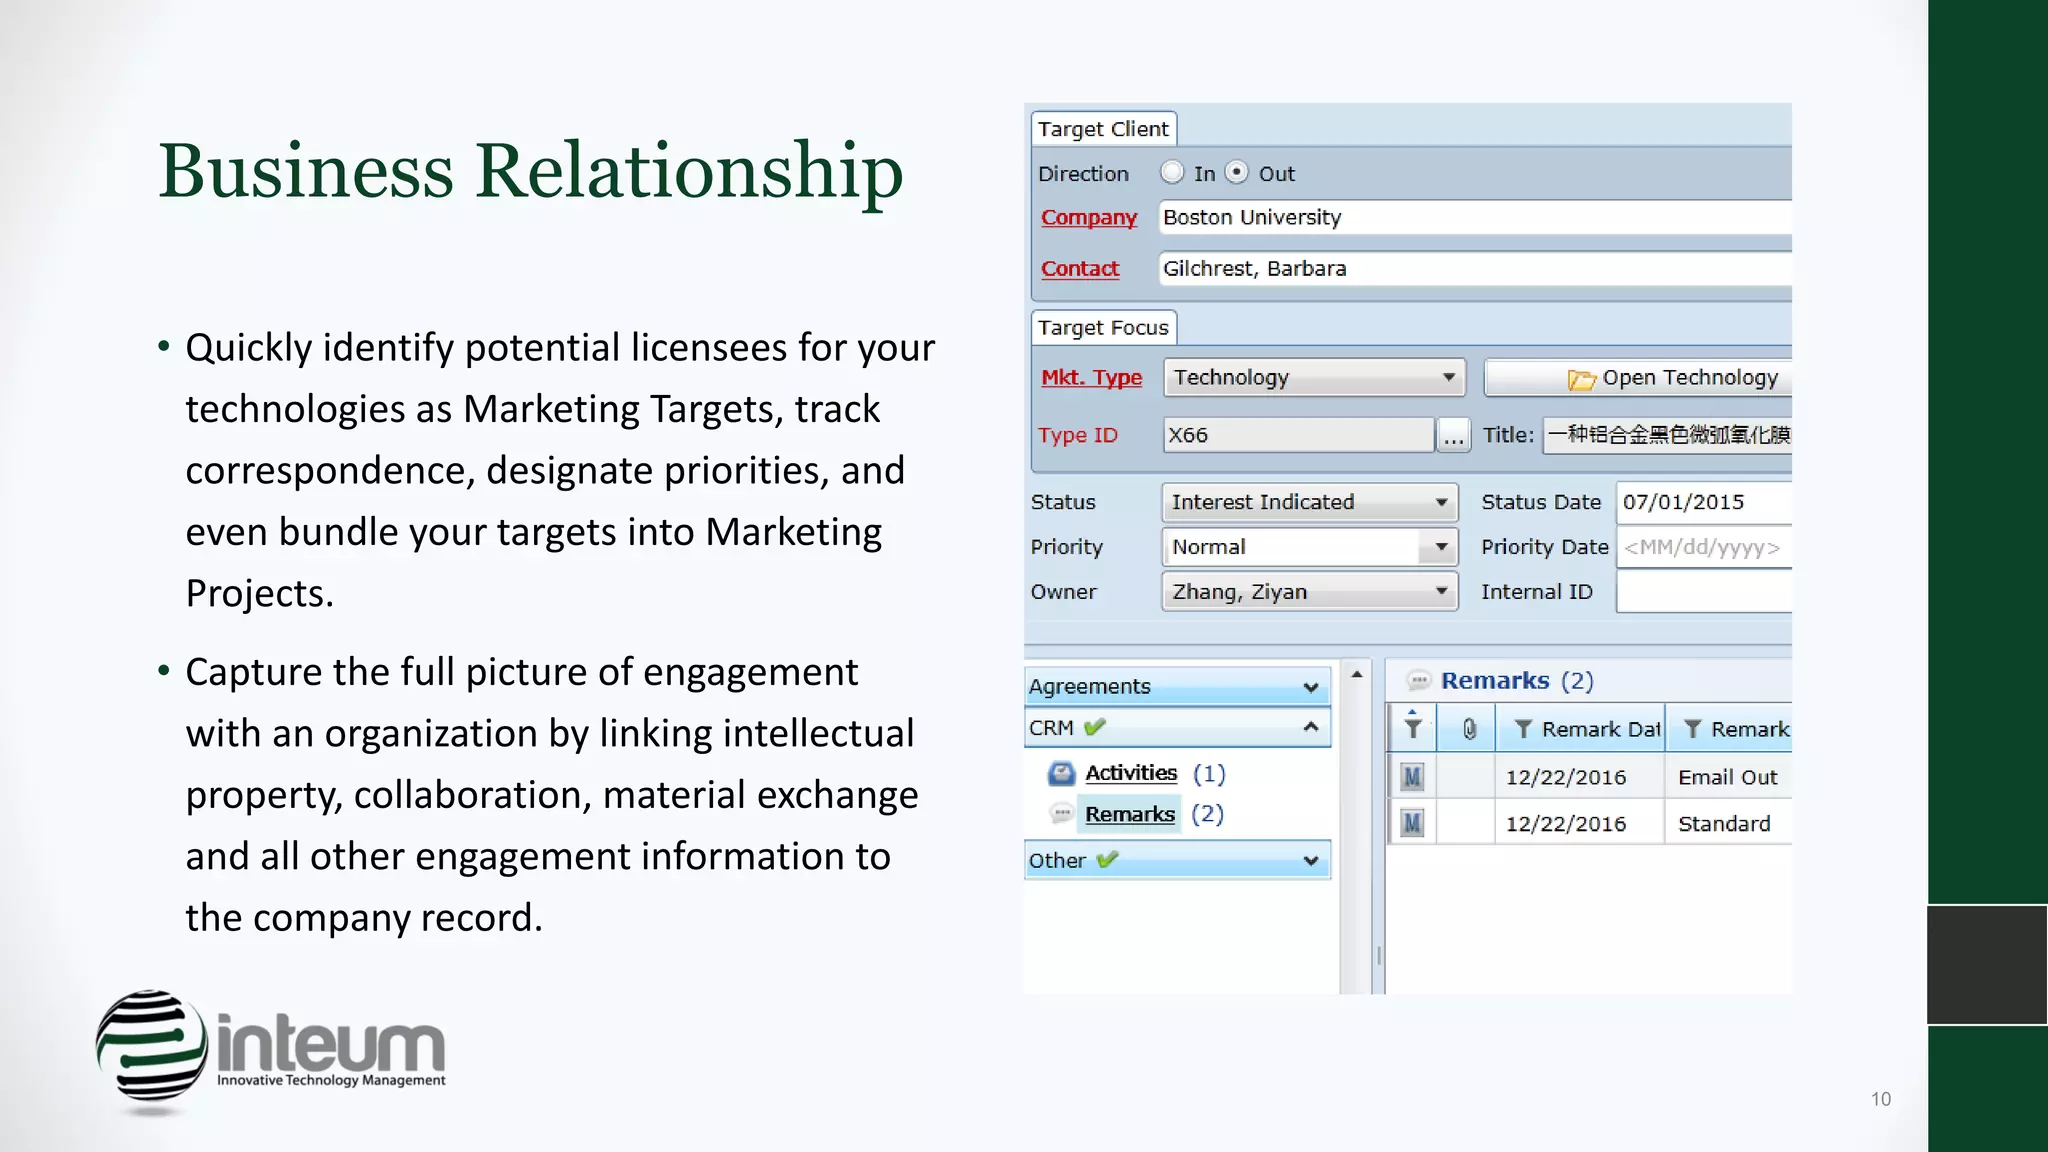Open the Activities link

pyautogui.click(x=1131, y=773)
